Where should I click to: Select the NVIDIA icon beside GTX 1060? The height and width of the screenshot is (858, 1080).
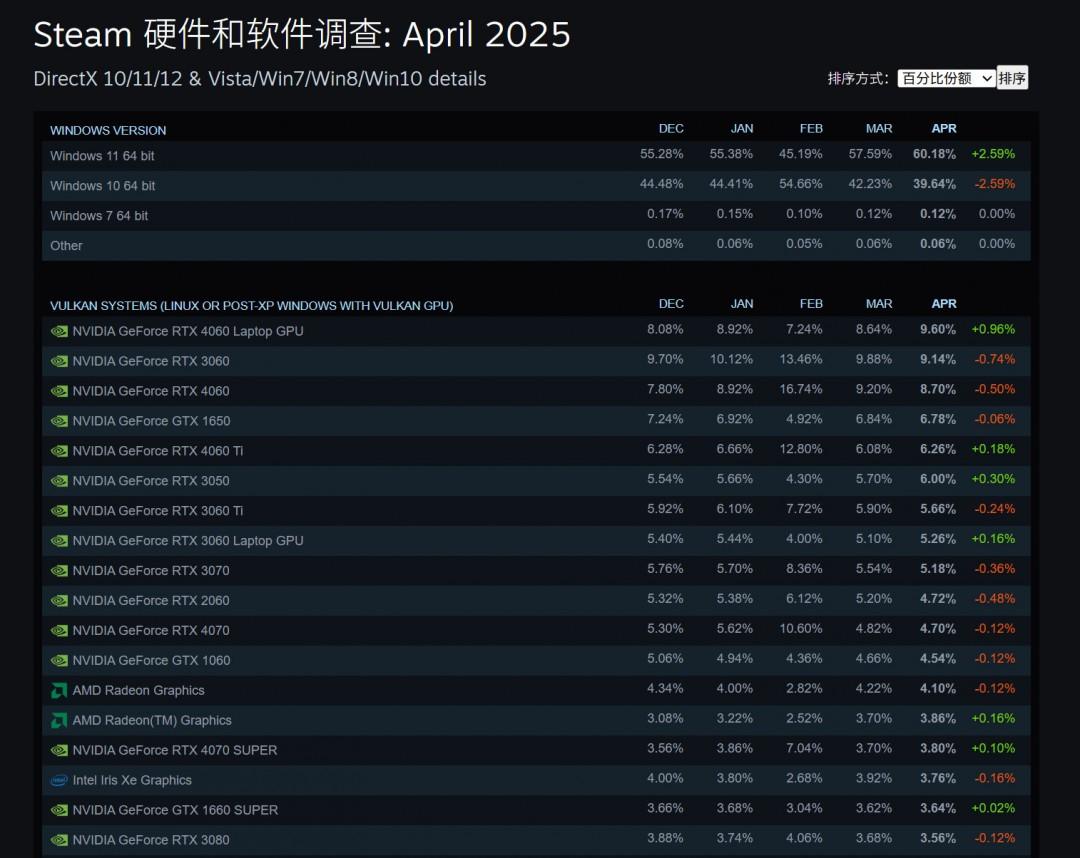(58, 660)
